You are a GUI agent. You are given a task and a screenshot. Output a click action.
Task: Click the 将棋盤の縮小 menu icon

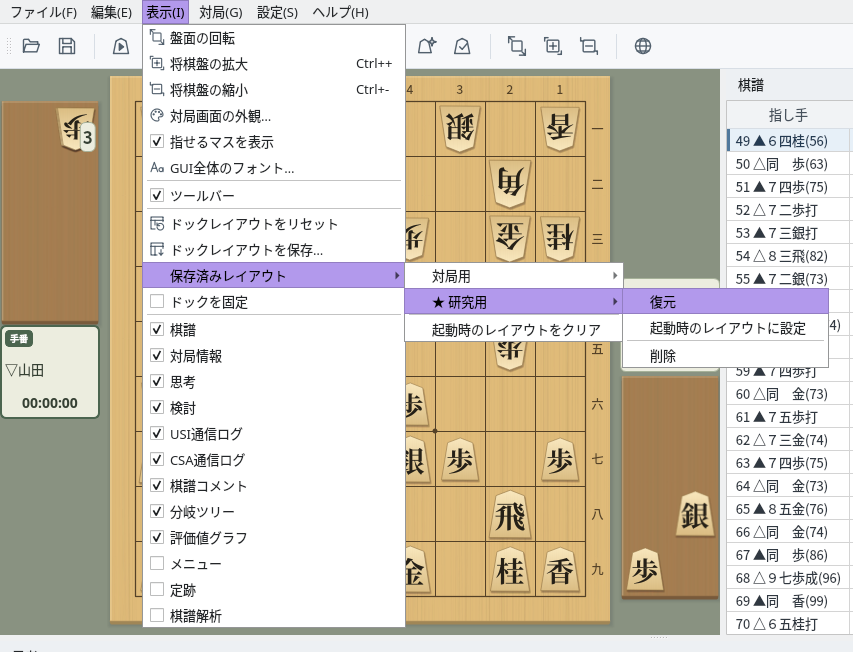tap(157, 89)
